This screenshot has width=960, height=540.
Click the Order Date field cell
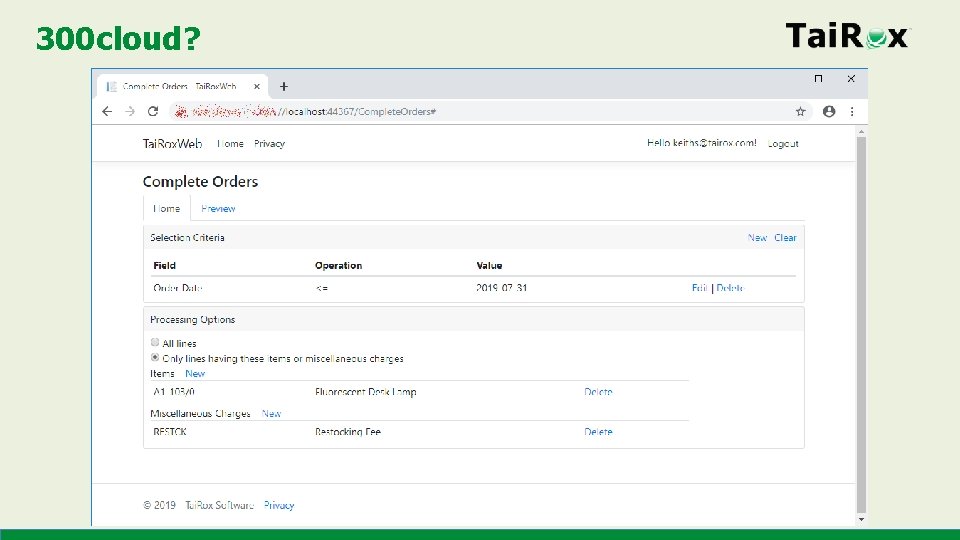click(x=178, y=288)
